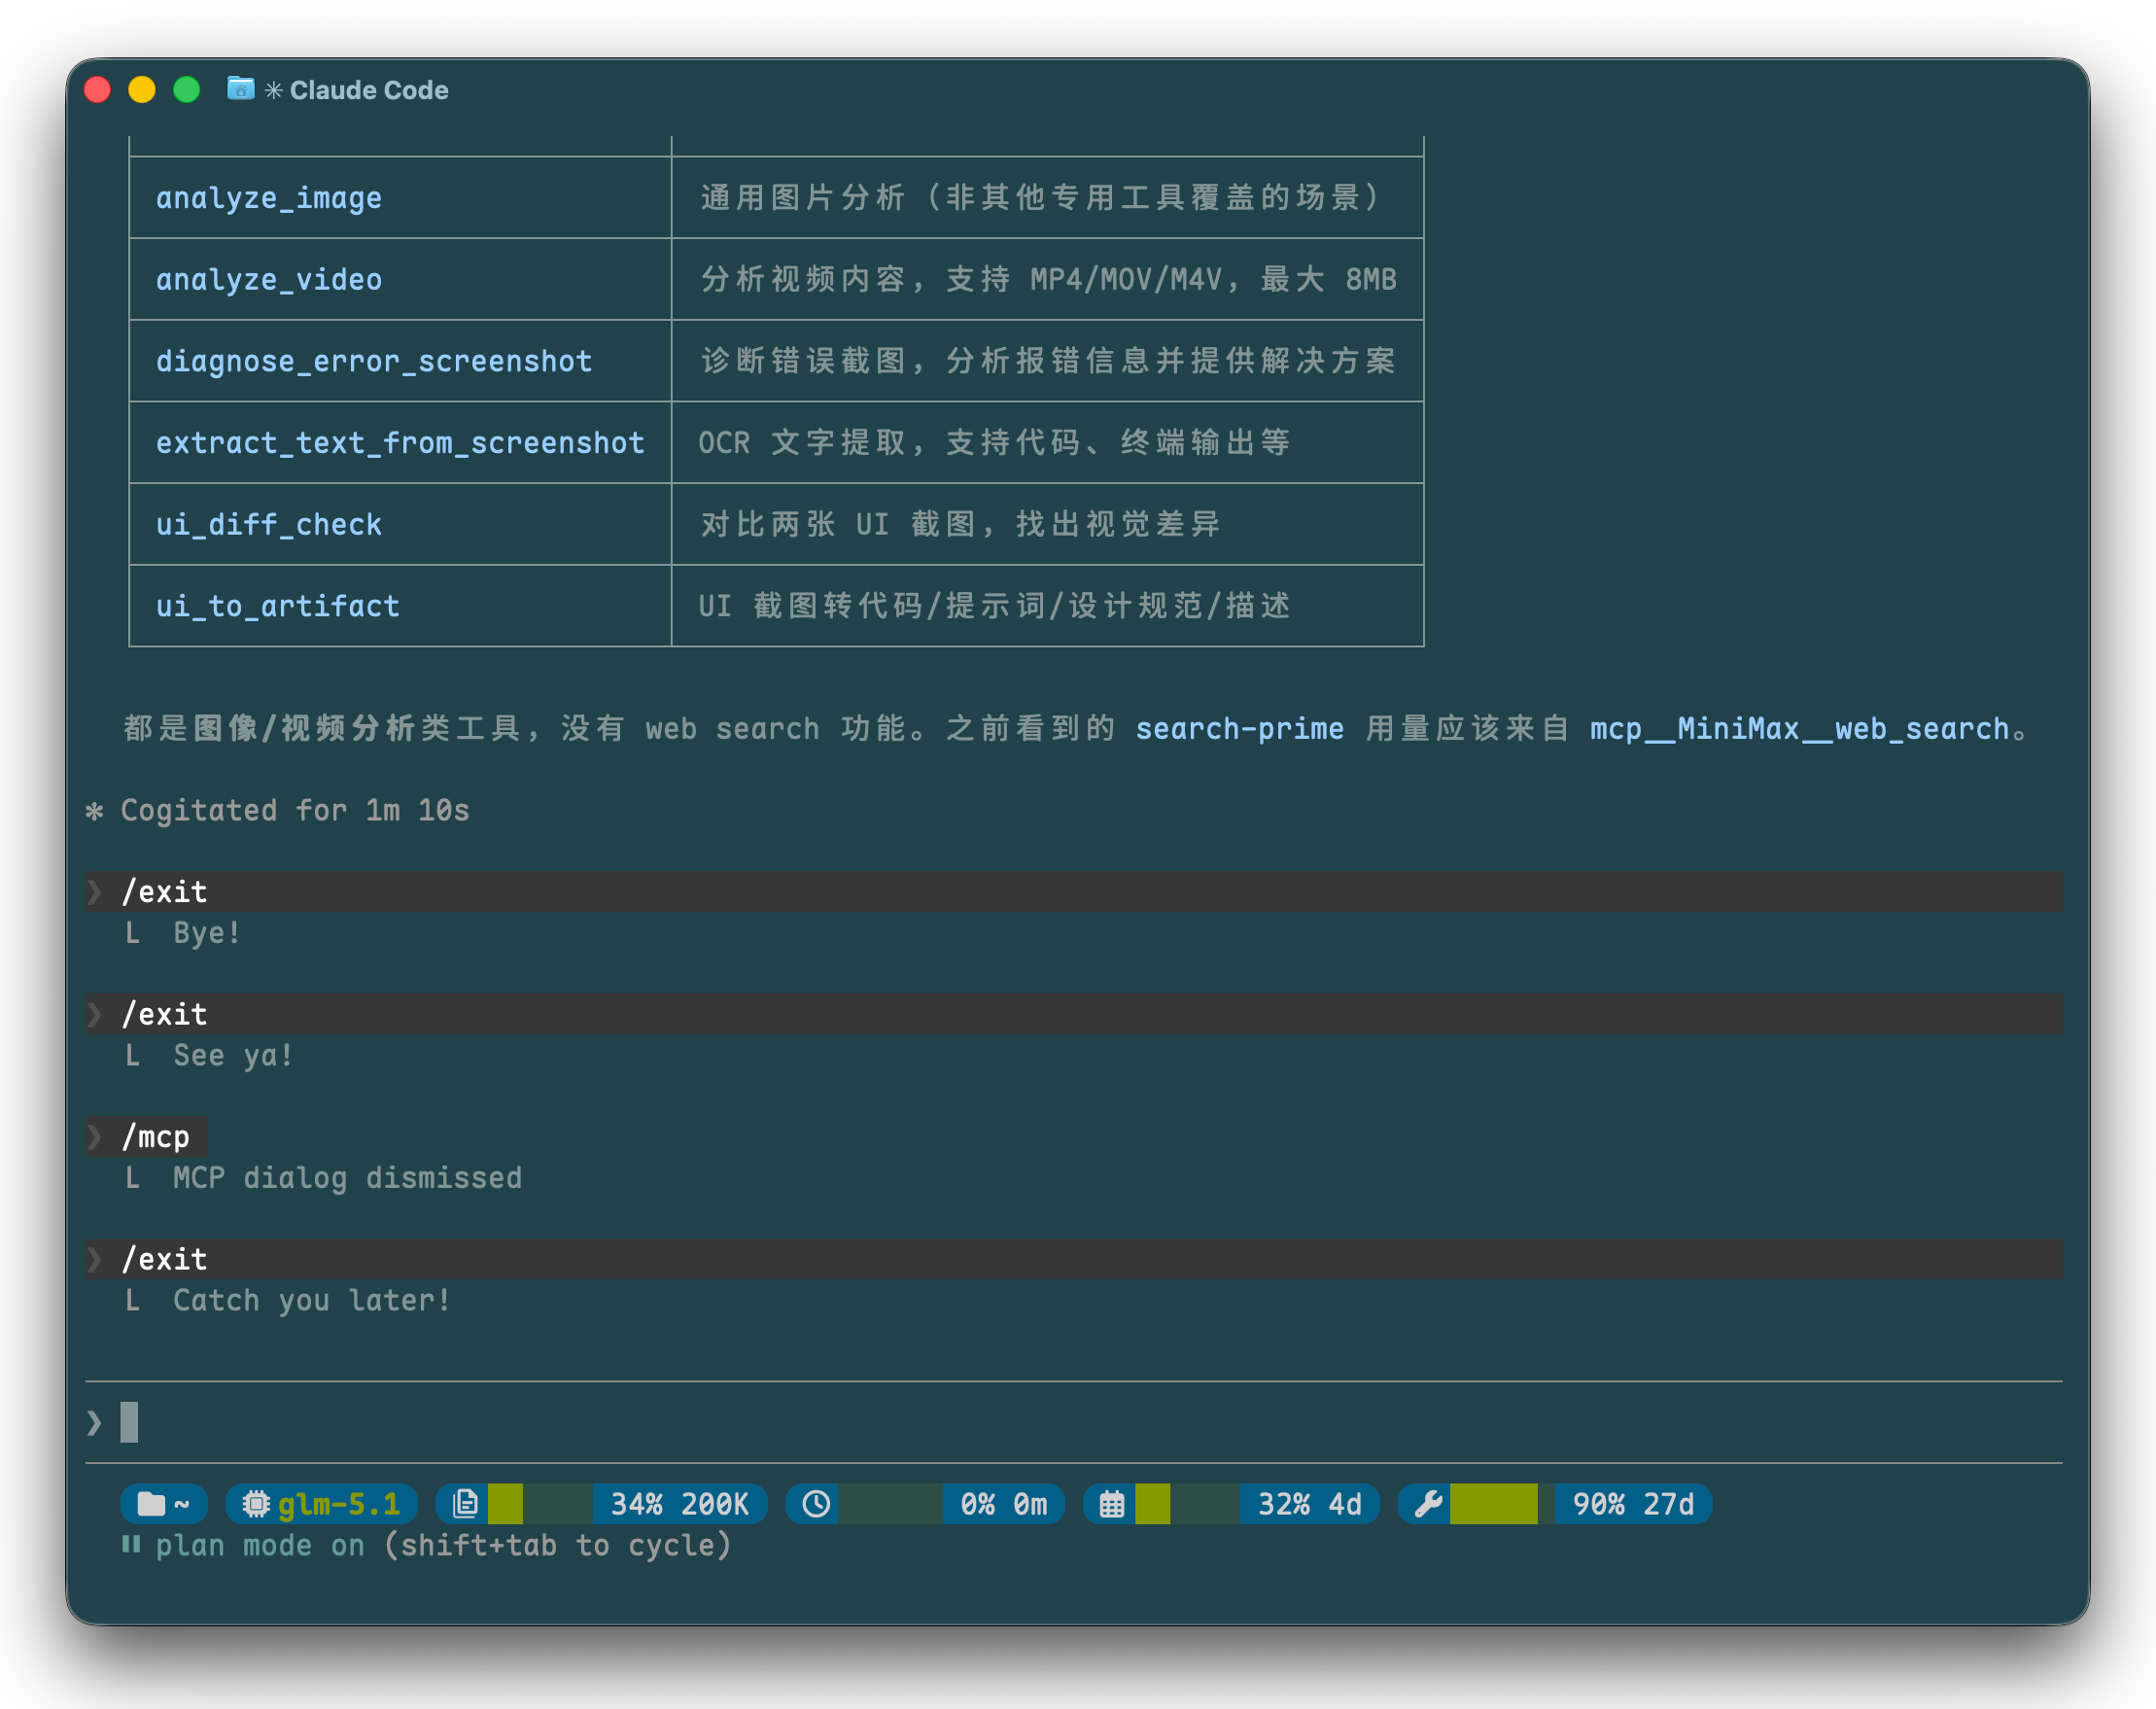
Task: Click the chip icon beside glm-5.1
Action: tap(256, 1504)
